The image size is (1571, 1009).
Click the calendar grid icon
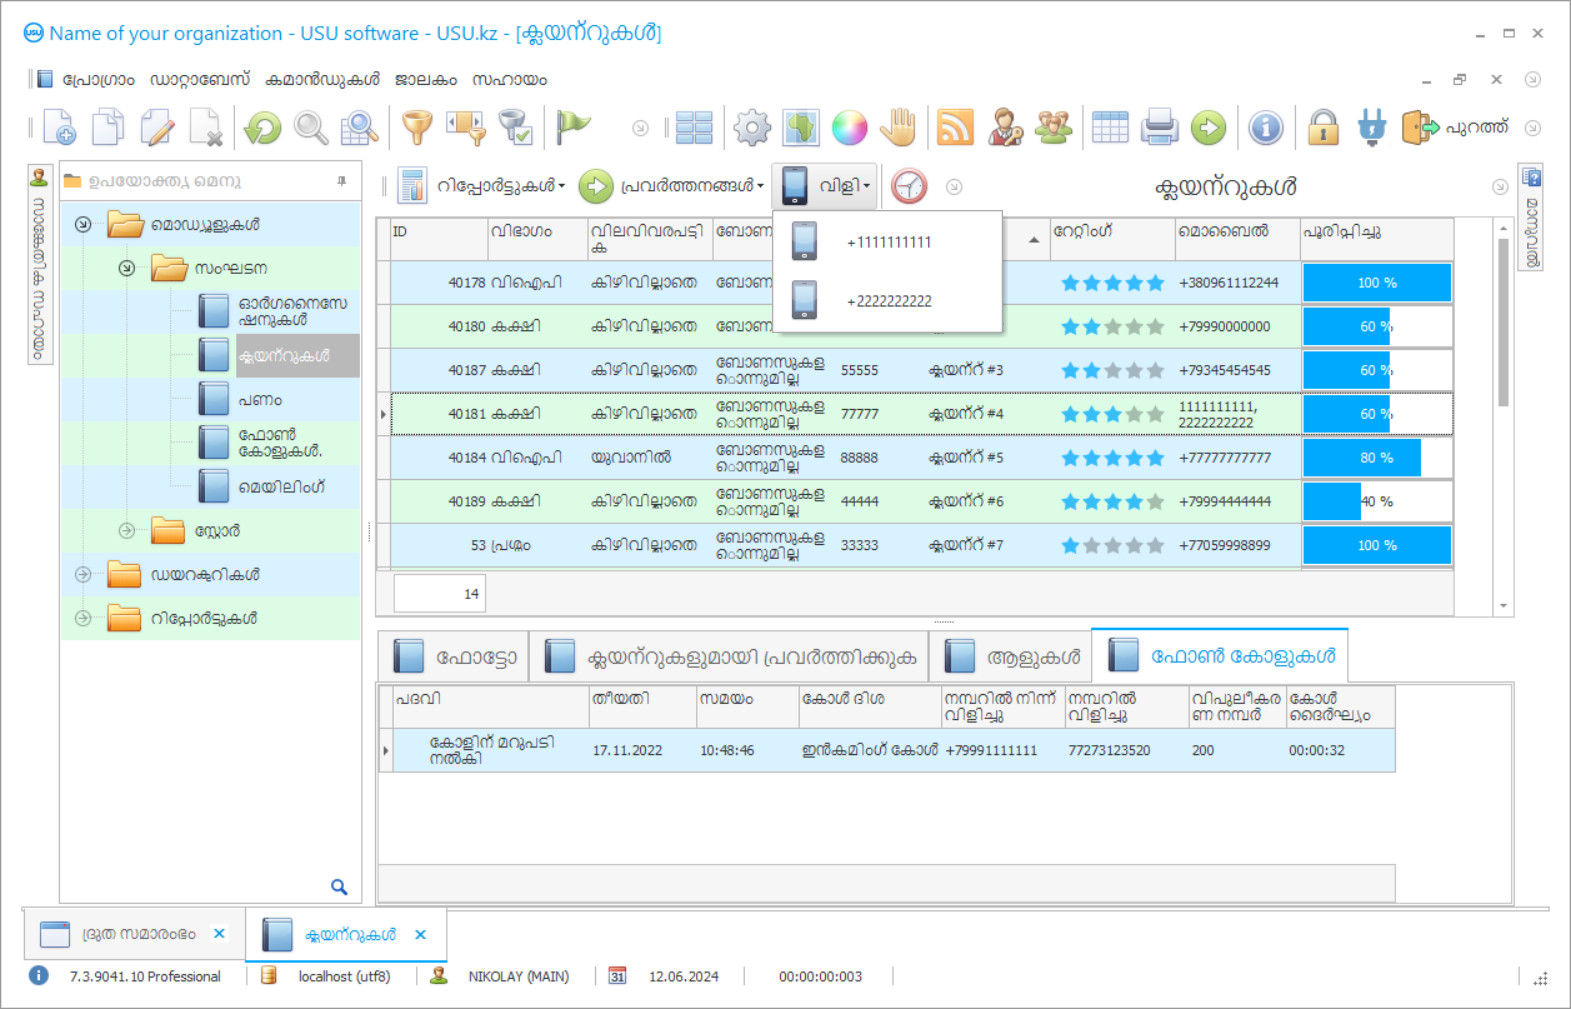(x=1110, y=128)
